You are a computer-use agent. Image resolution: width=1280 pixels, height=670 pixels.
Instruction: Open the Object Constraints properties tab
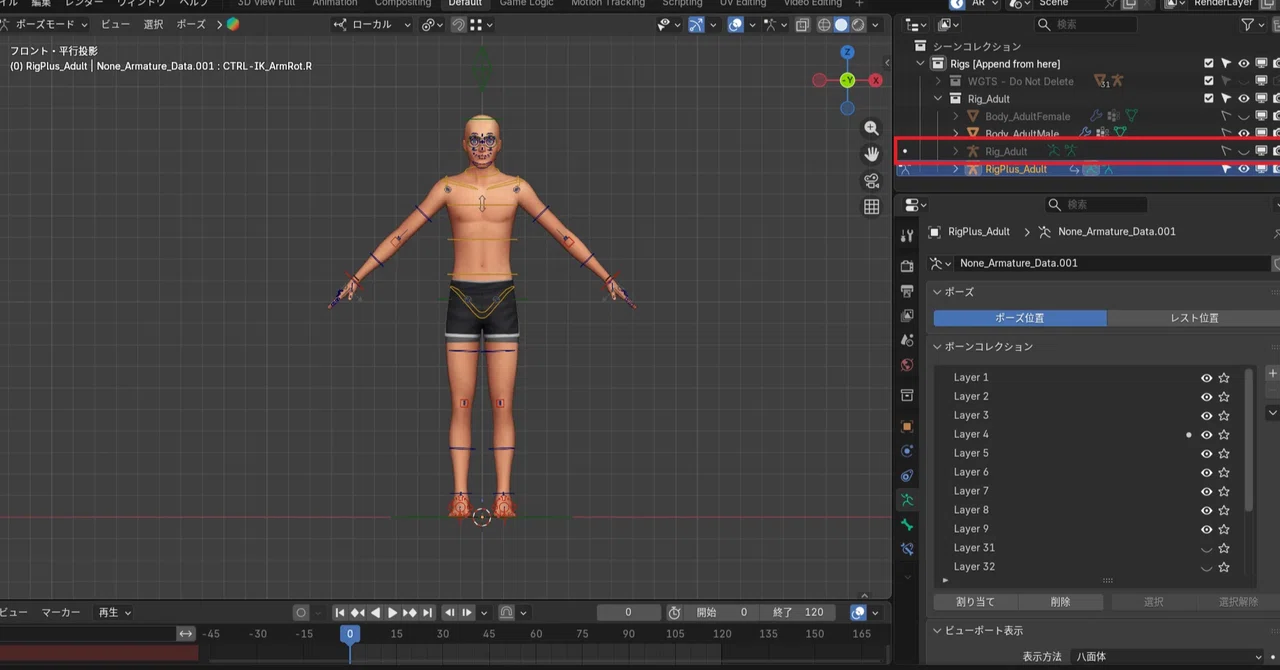pyautogui.click(x=907, y=476)
